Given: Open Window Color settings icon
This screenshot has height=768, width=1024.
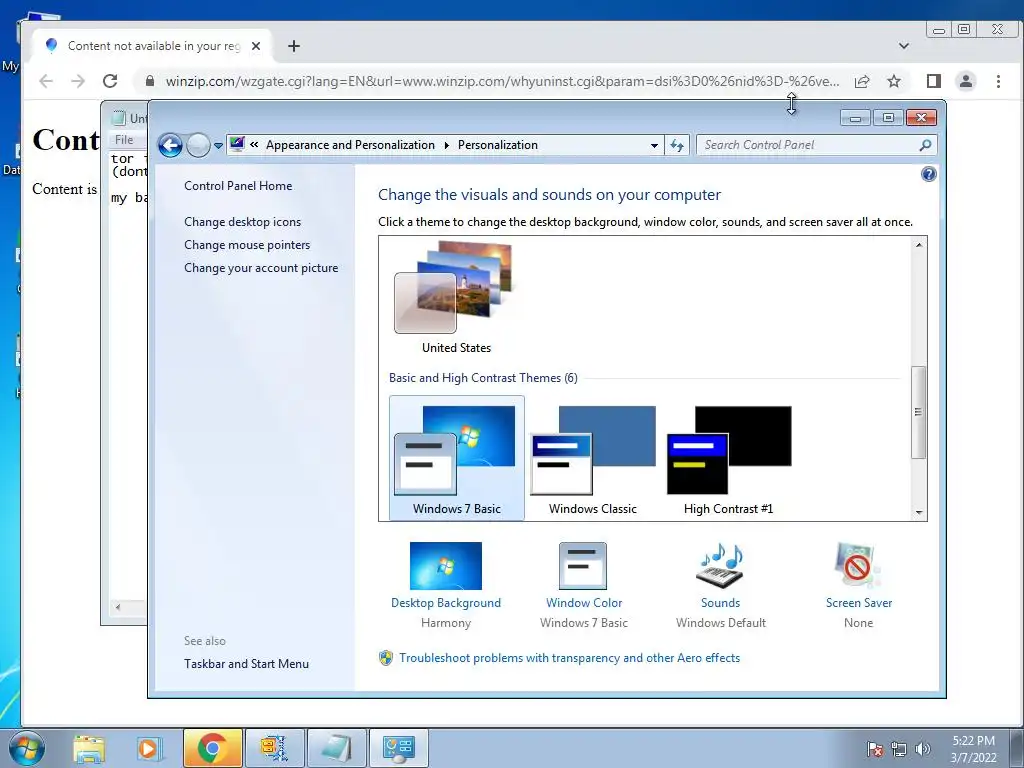Looking at the screenshot, I should 583,566.
